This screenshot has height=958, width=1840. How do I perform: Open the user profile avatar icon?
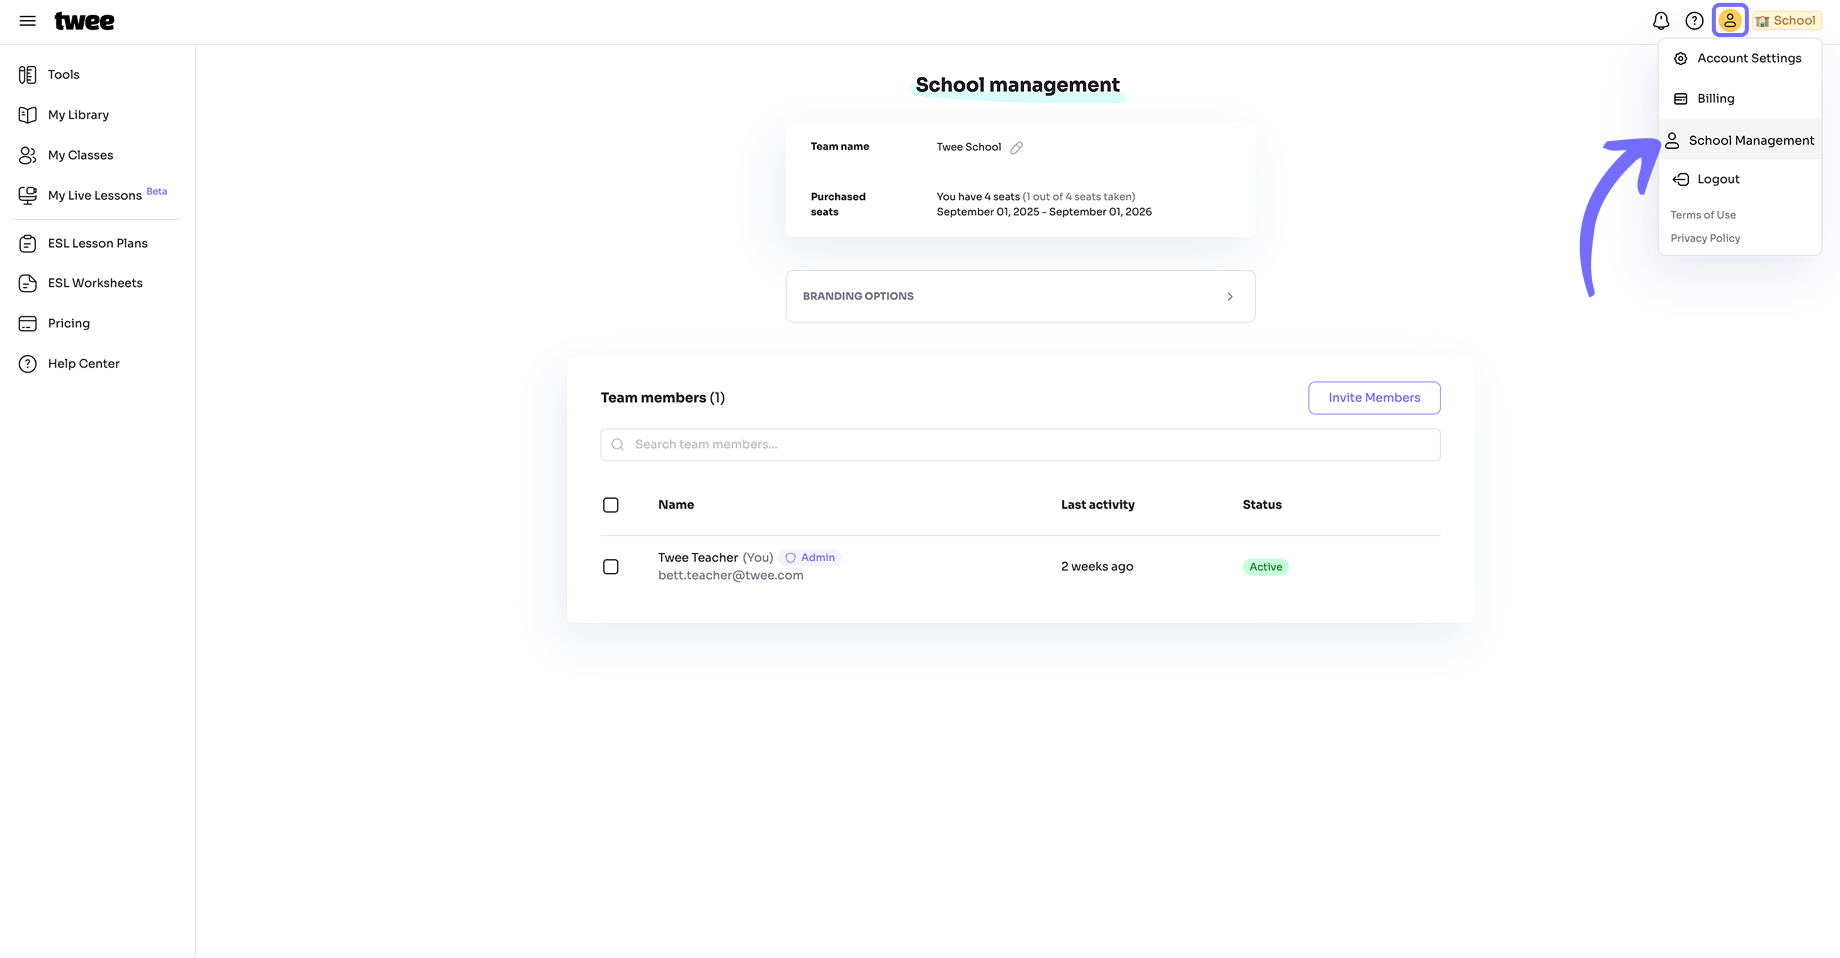[1730, 21]
